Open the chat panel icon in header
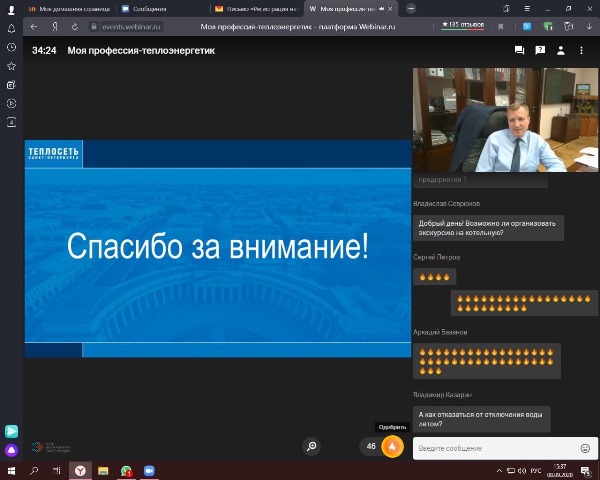The height and width of the screenshot is (480, 600). coord(519,49)
